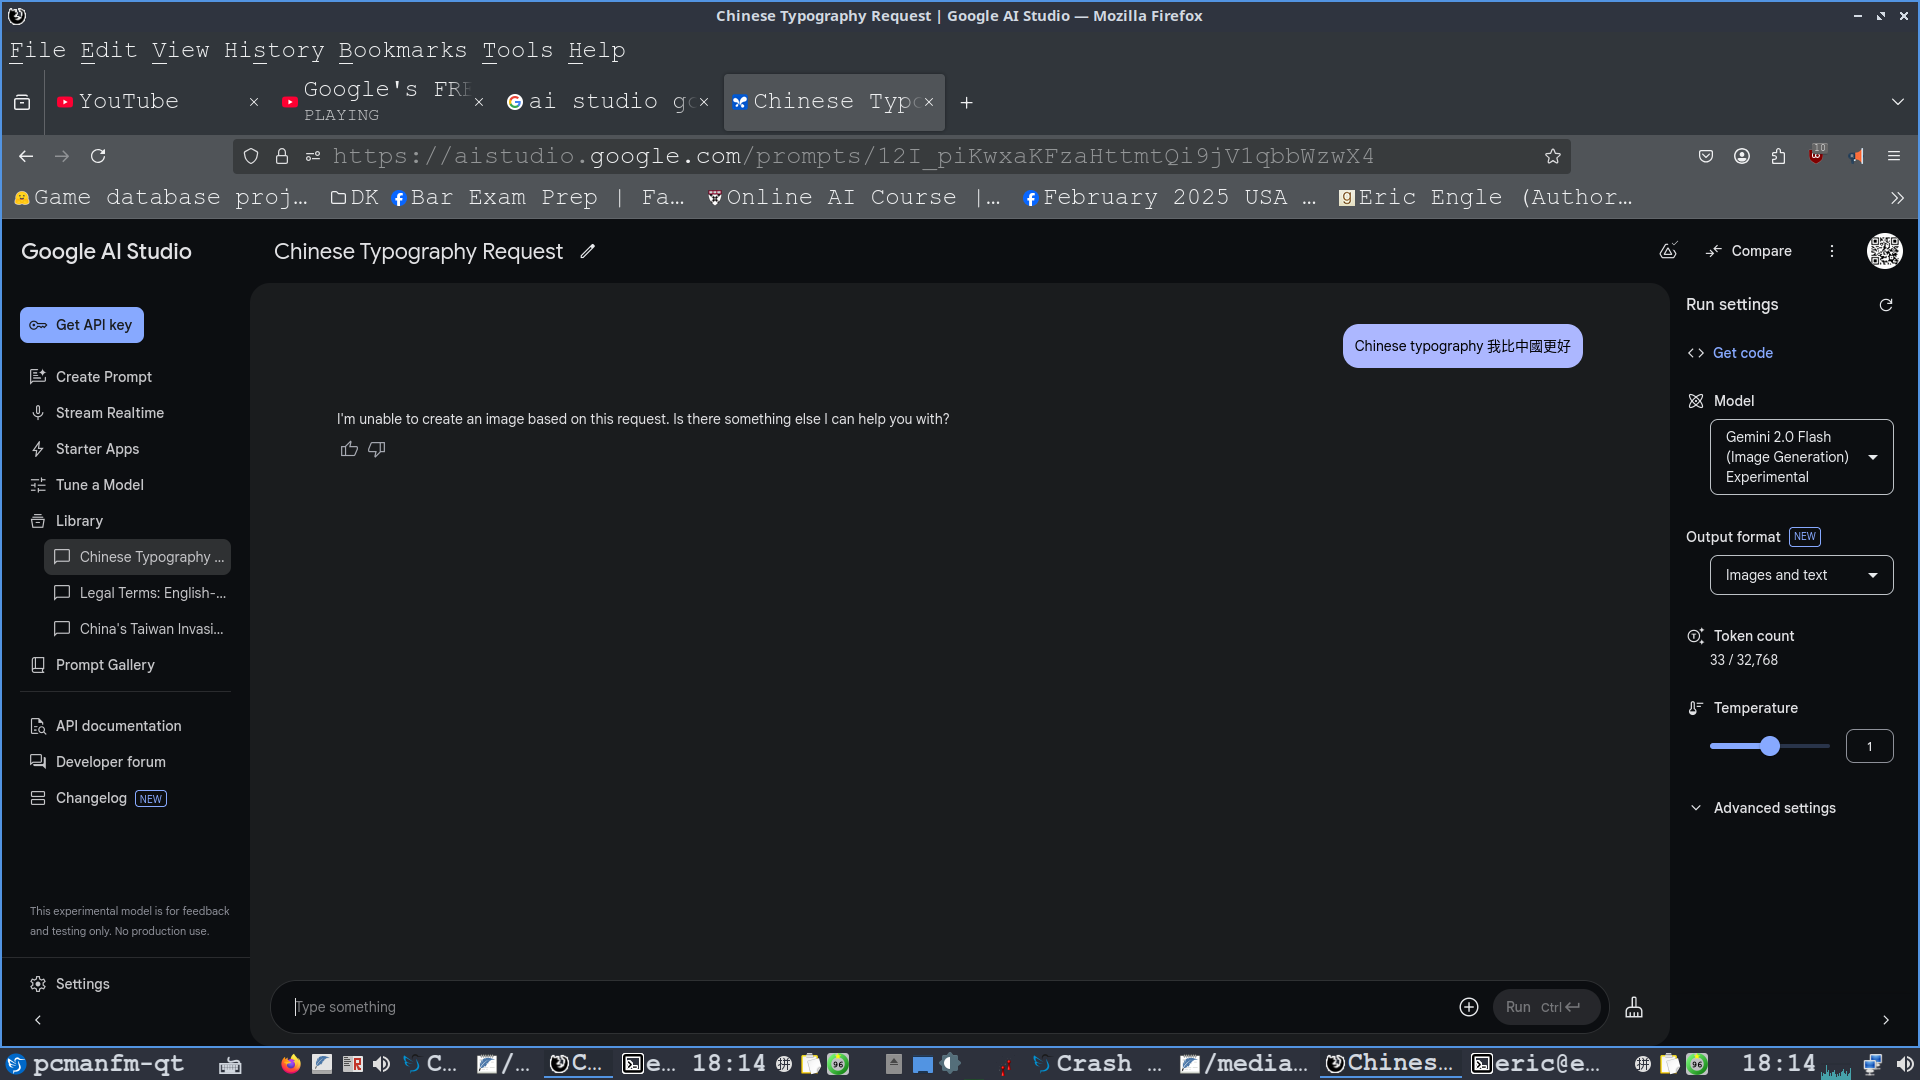Open the three-dot more options menu
Screen dimensions: 1920x1080
[1831, 252]
